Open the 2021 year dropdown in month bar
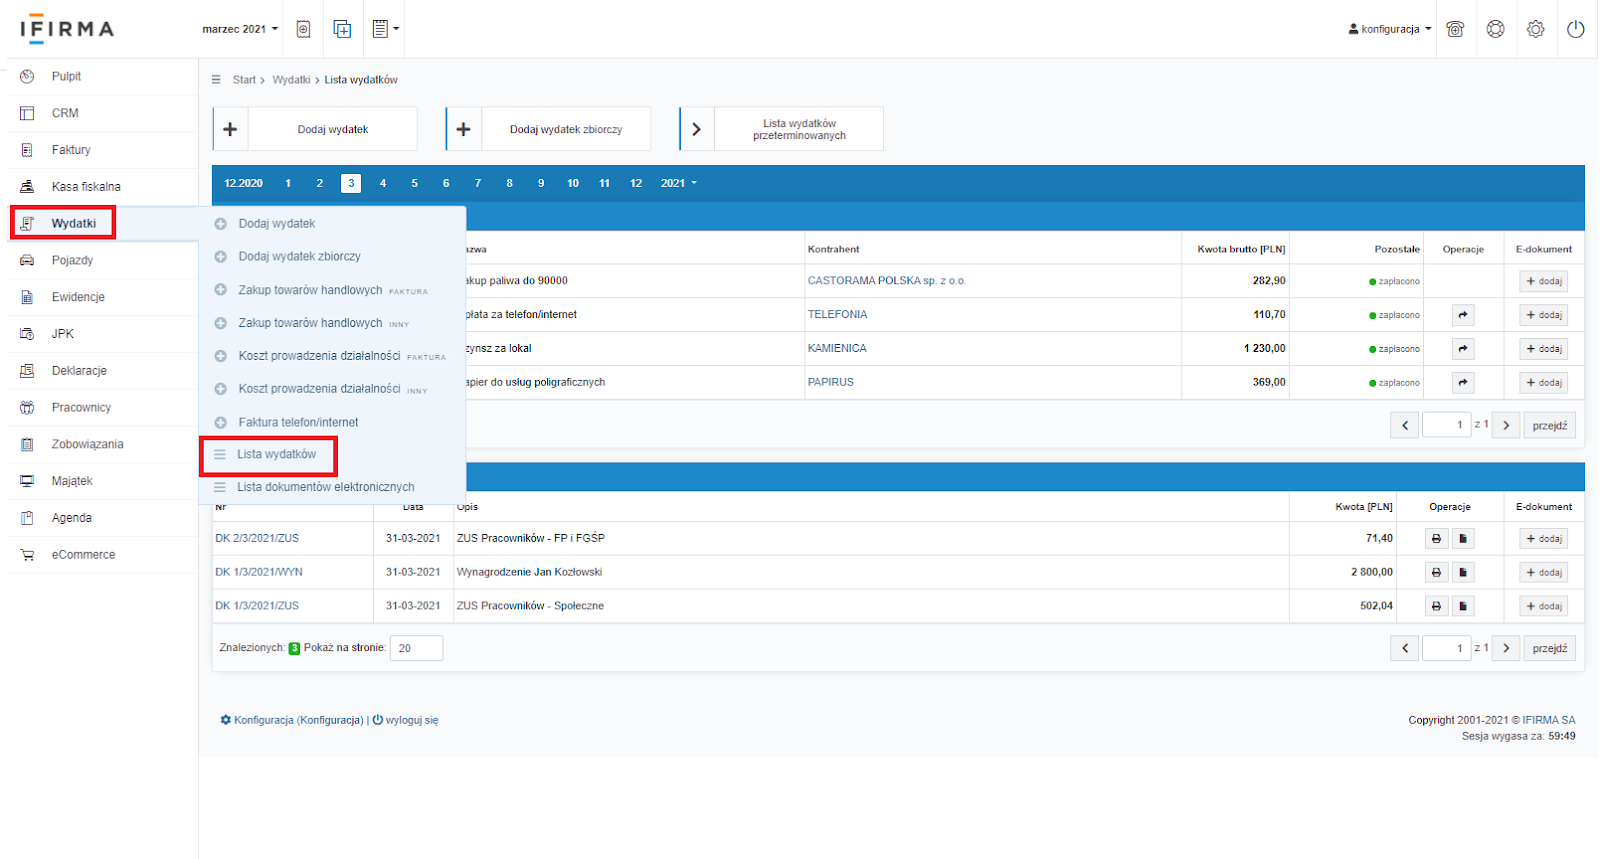 678,183
